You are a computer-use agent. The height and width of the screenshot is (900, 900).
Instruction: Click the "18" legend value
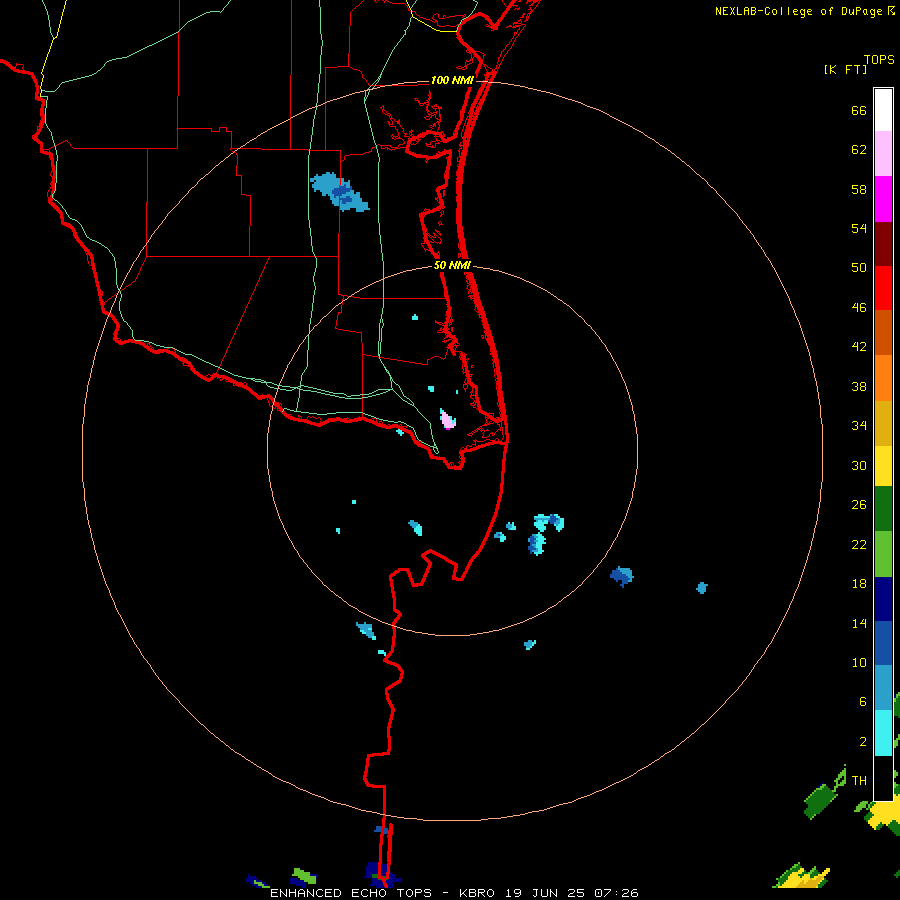point(859,584)
